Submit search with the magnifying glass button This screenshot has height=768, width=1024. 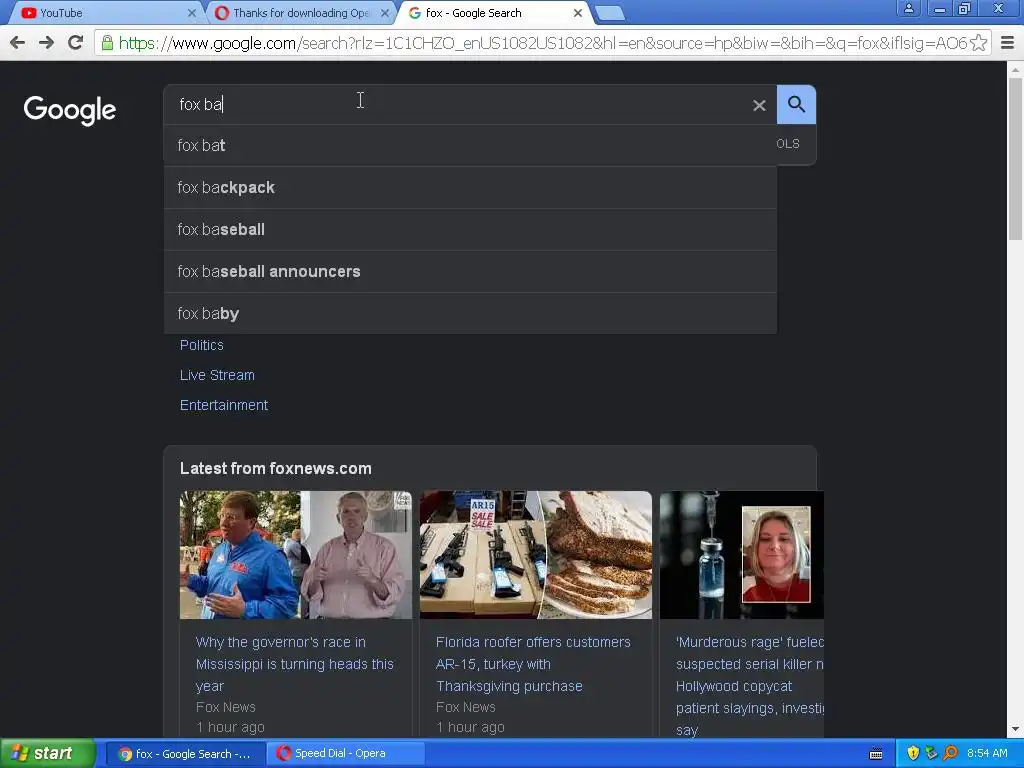[796, 104]
